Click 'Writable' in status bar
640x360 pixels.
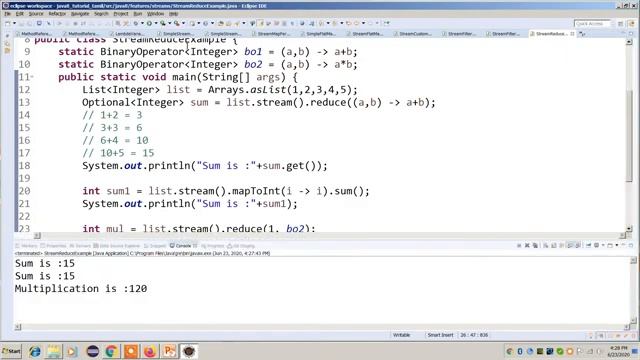pos(401,335)
